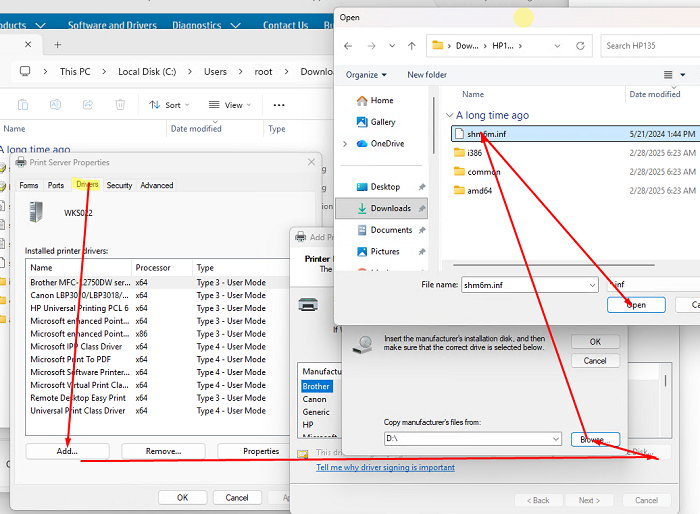The width and height of the screenshot is (700, 514).
Task: Click the Search HP135 field
Action: click(x=650, y=46)
